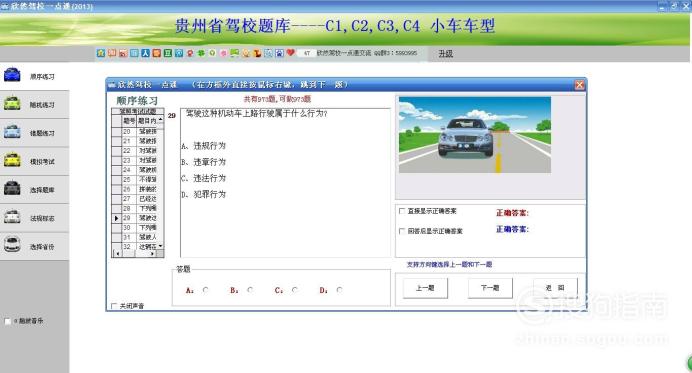Click the blue paw print toolbar icon
Screen dimensions: 692x373
pyautogui.click(x=279, y=53)
